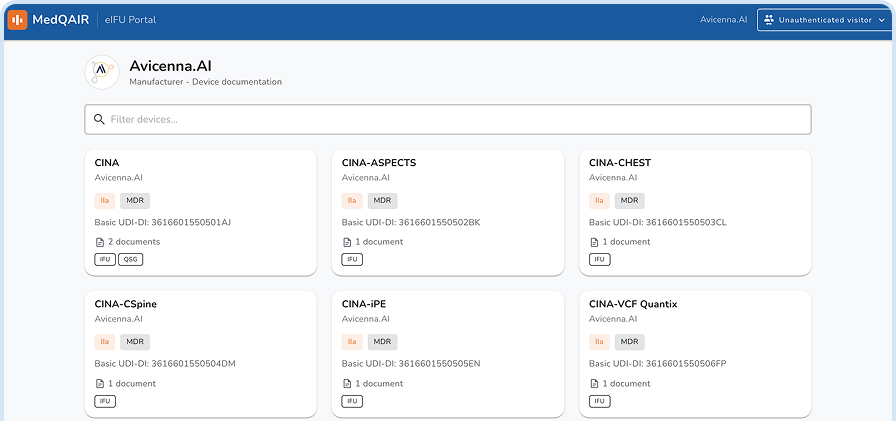Viewport: 896px width, 421px height.
Task: Click the MedQAIR brand name
Action: [x=61, y=20]
